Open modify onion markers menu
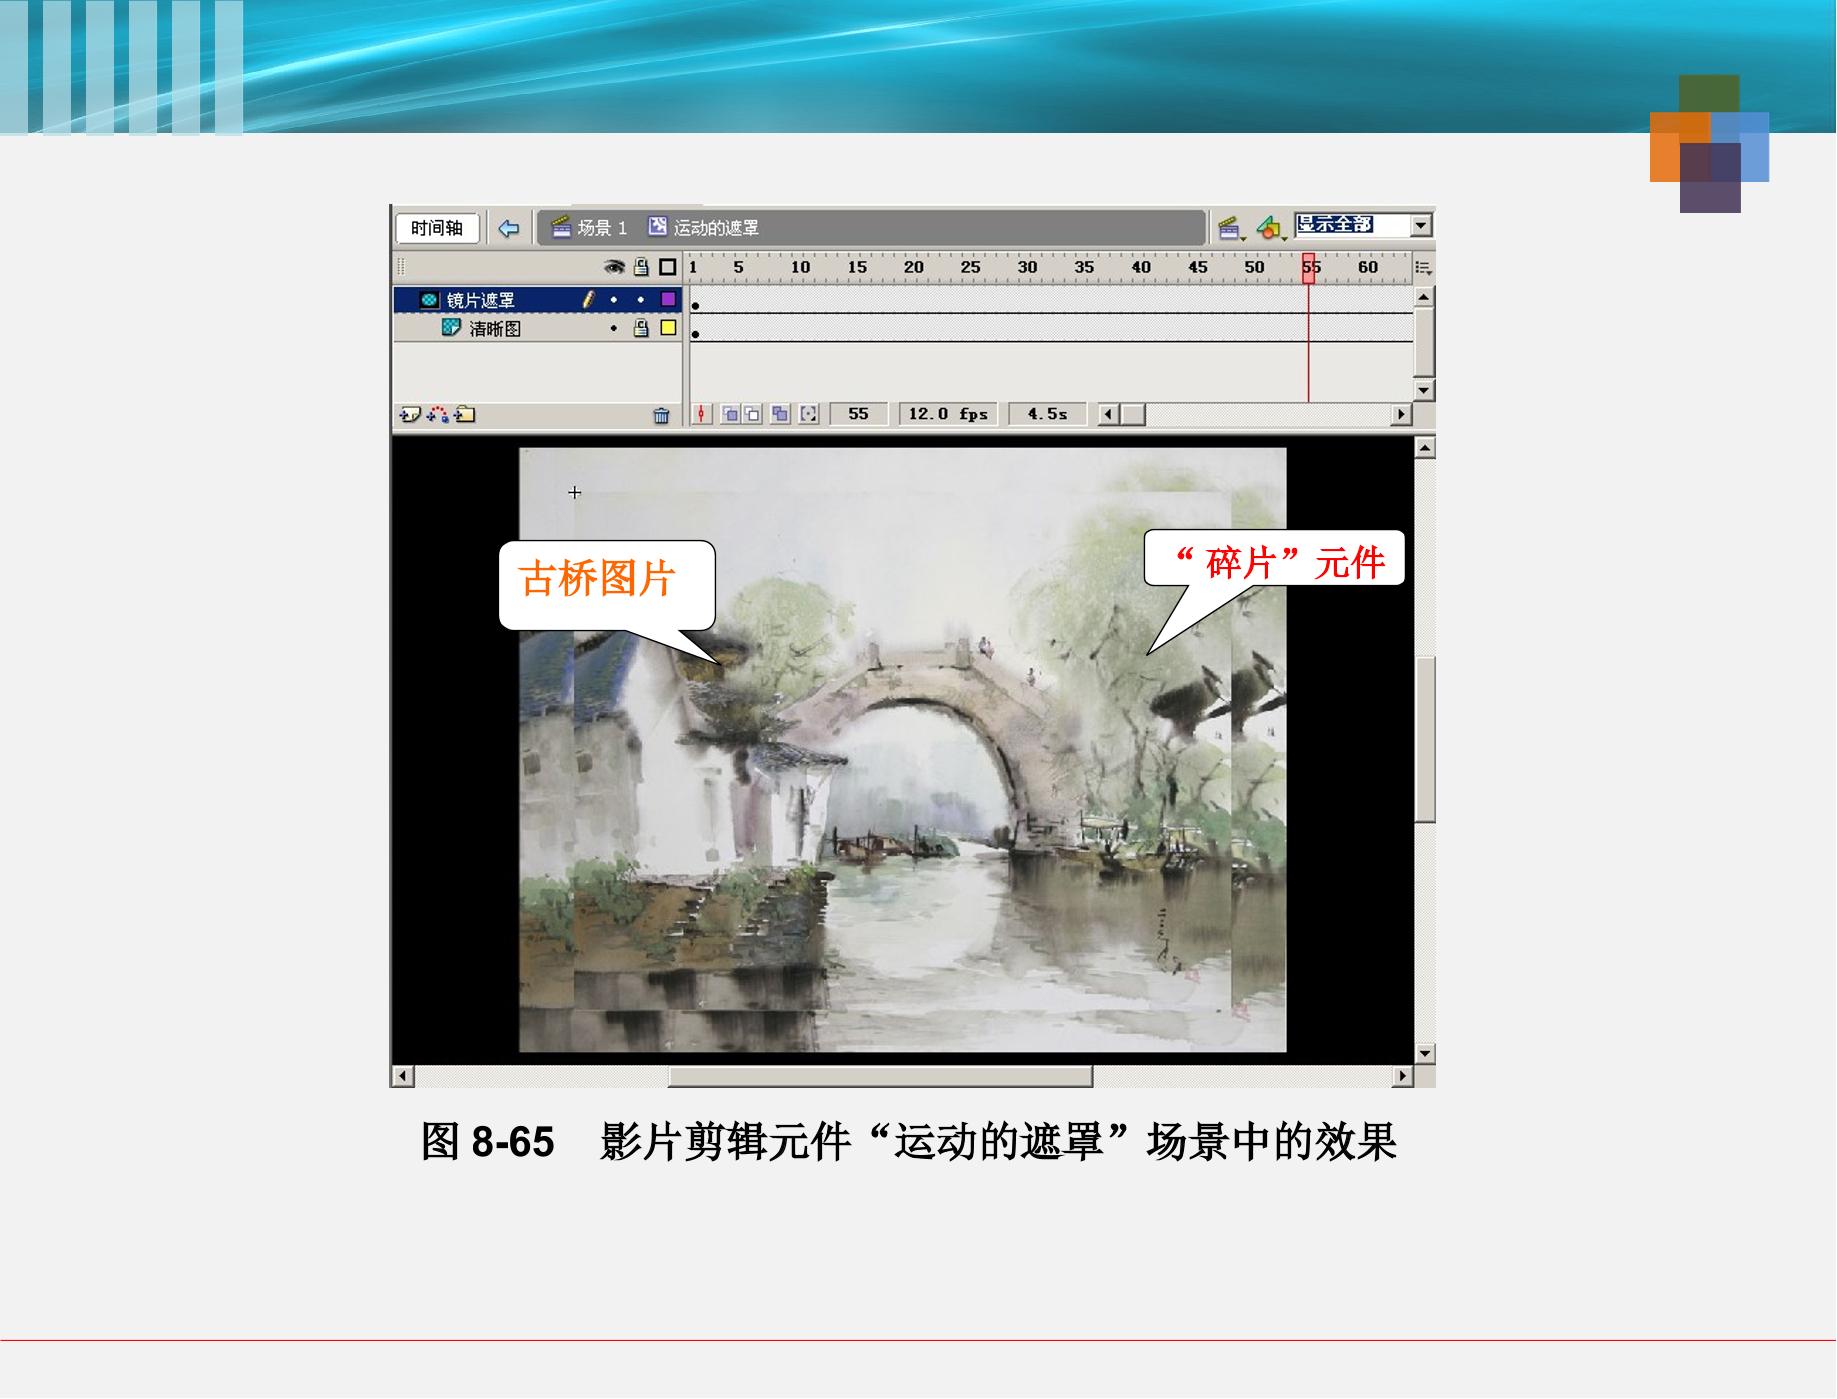Image resolution: width=1837 pixels, height=1399 pixels. coord(809,414)
